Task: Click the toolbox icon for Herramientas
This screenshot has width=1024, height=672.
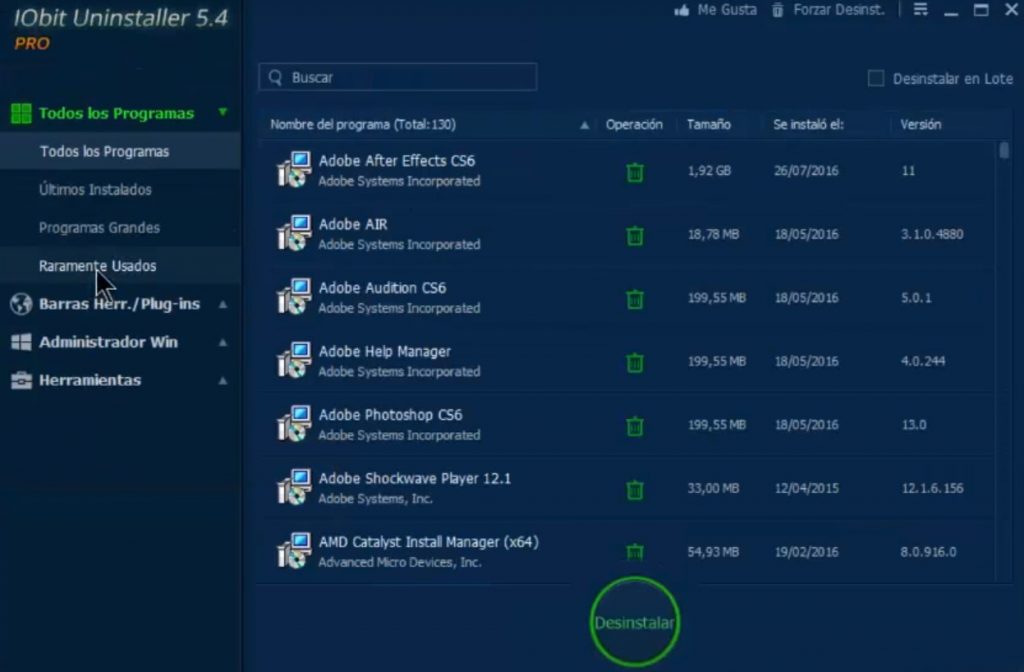Action: [x=21, y=380]
